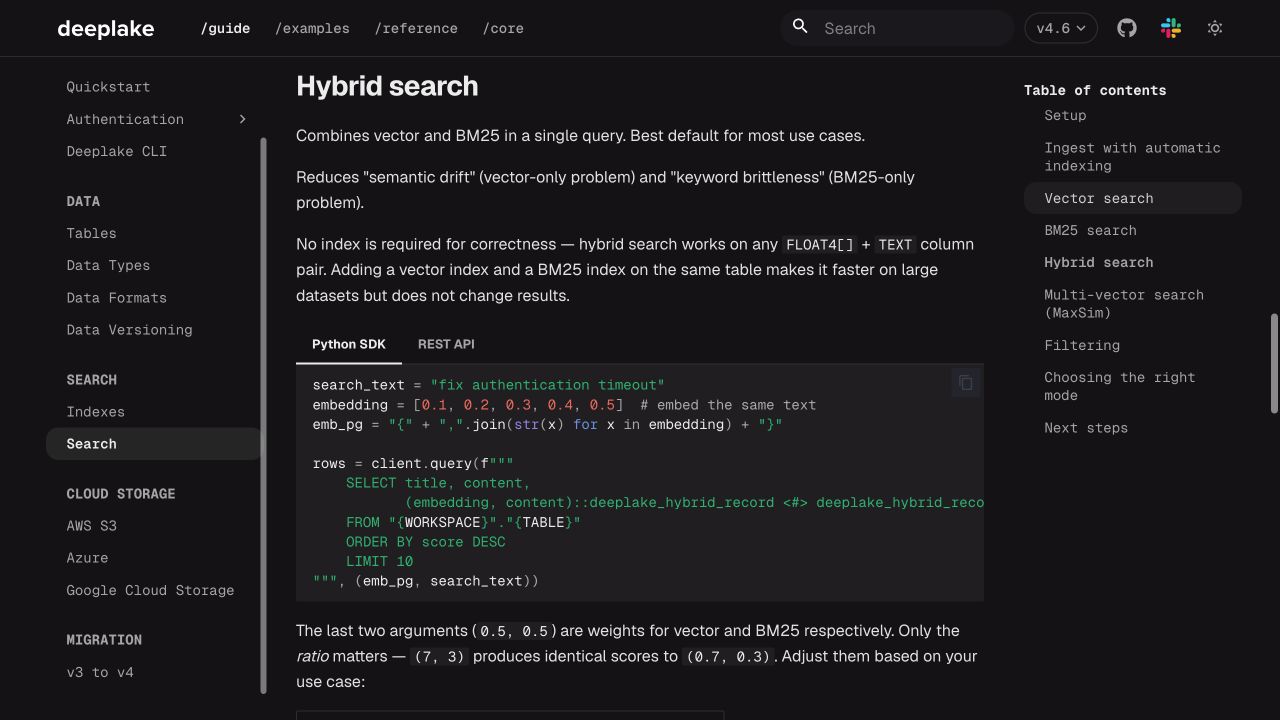Open Authentication in the sidebar
The image size is (1280, 720).
coord(125,119)
